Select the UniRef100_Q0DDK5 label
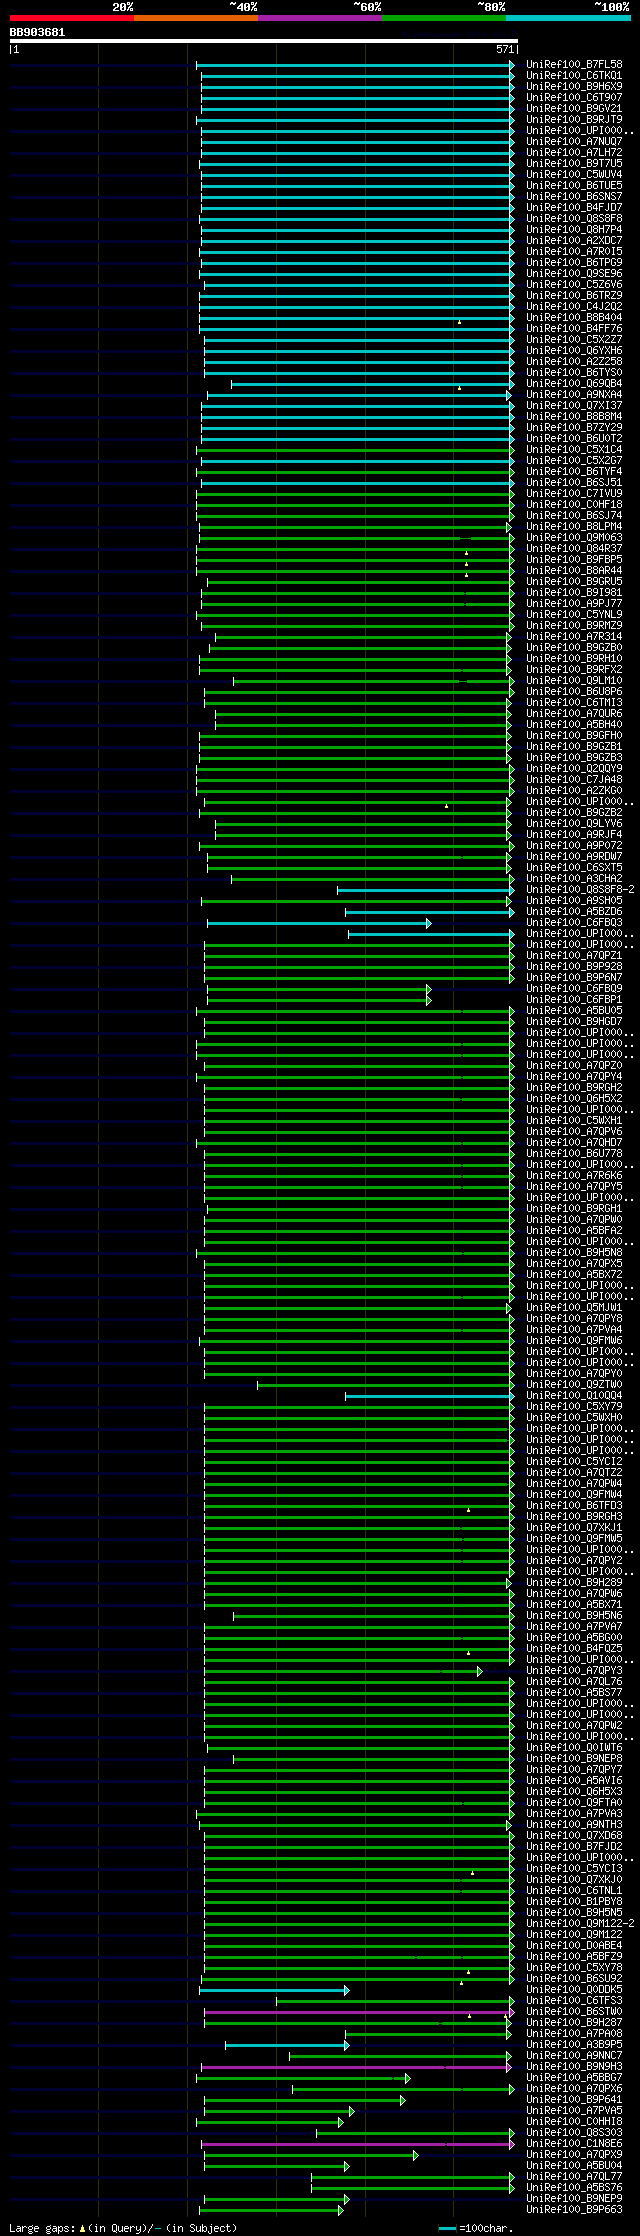The height and width of the screenshot is (2236, 640). tap(574, 1990)
